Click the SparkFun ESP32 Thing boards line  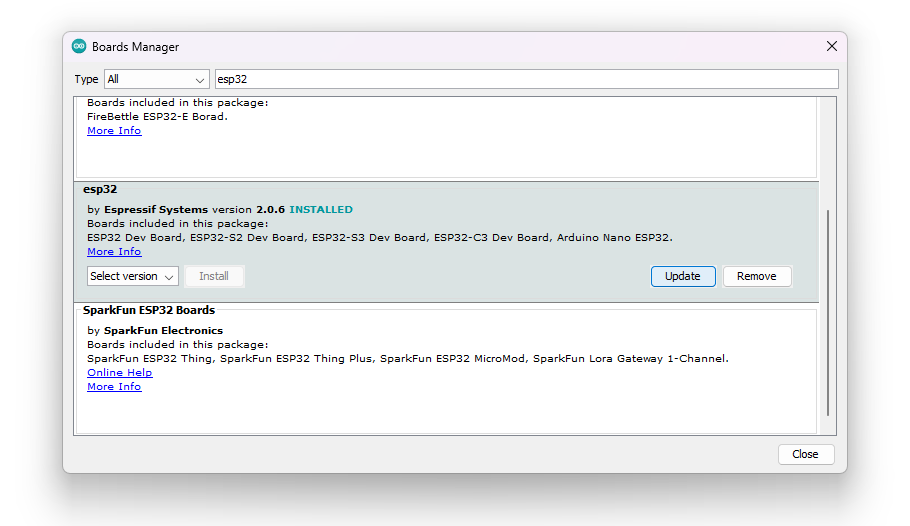(x=407, y=359)
